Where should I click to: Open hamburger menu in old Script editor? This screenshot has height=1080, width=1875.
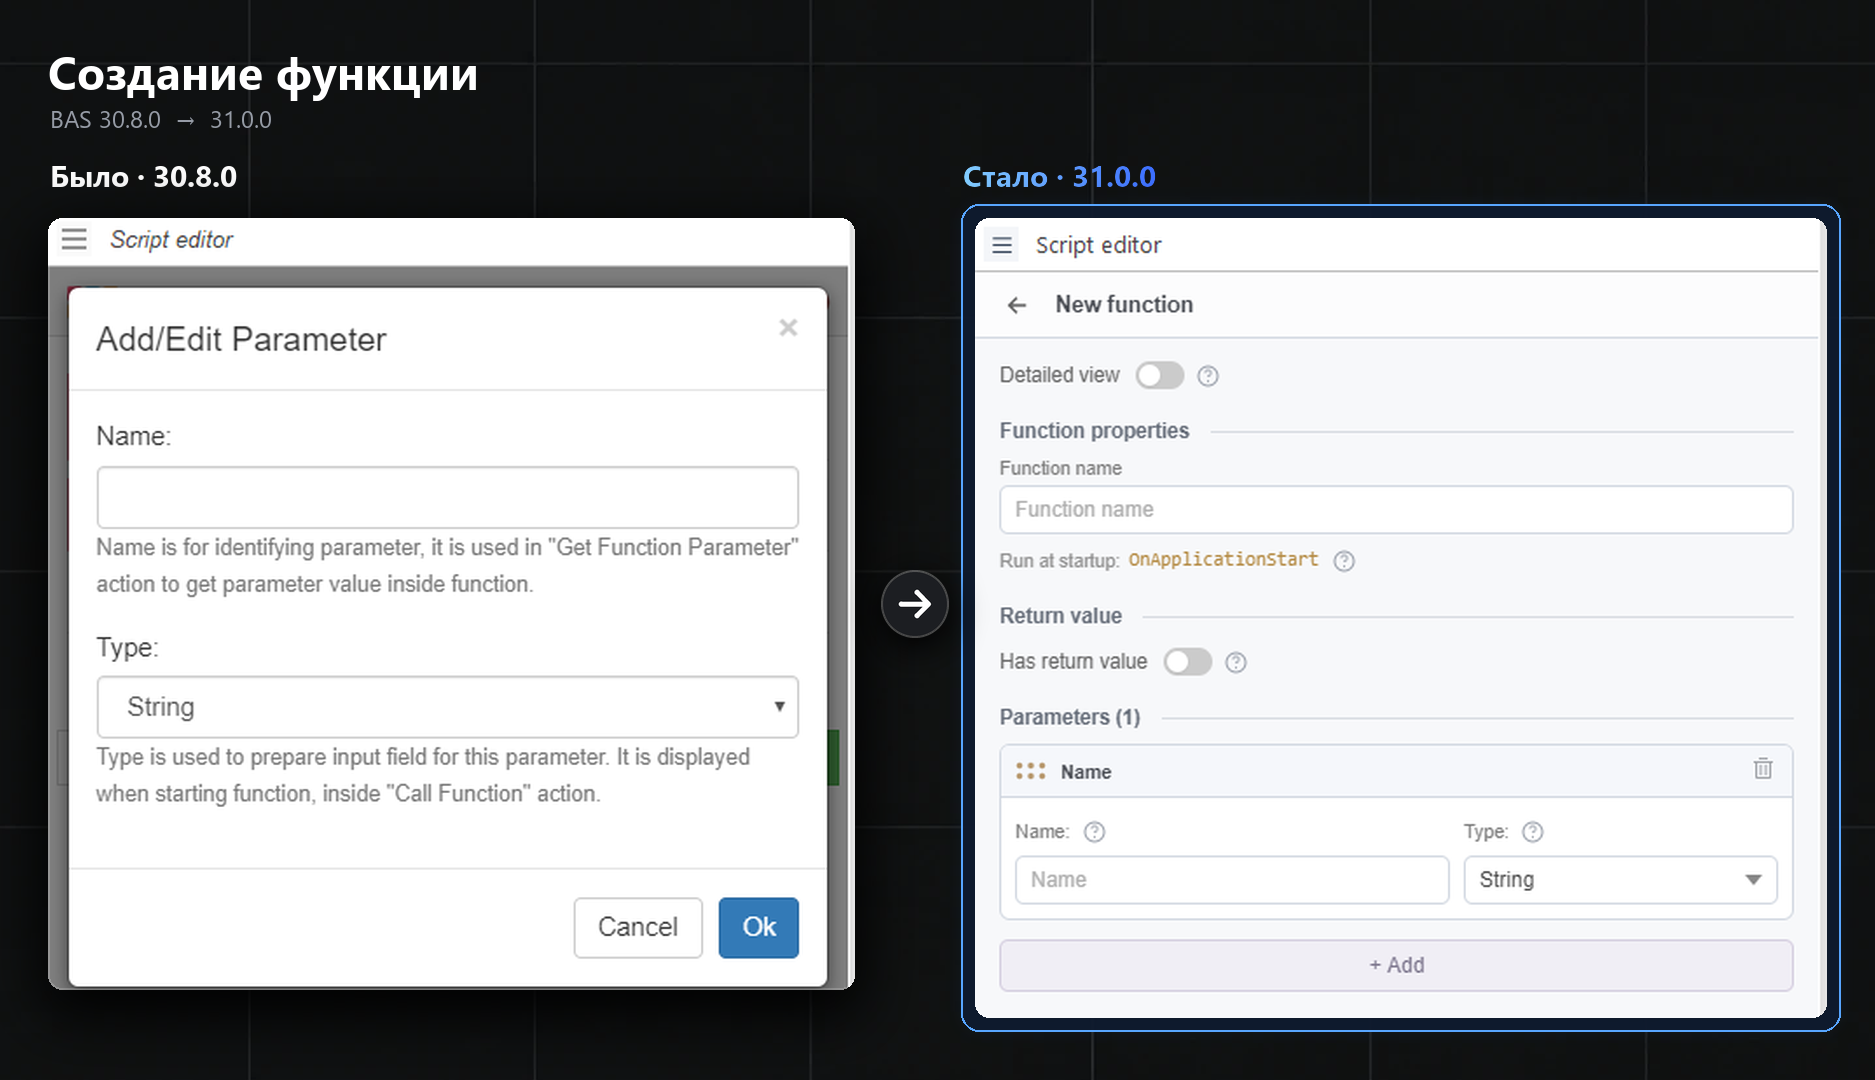[74, 240]
